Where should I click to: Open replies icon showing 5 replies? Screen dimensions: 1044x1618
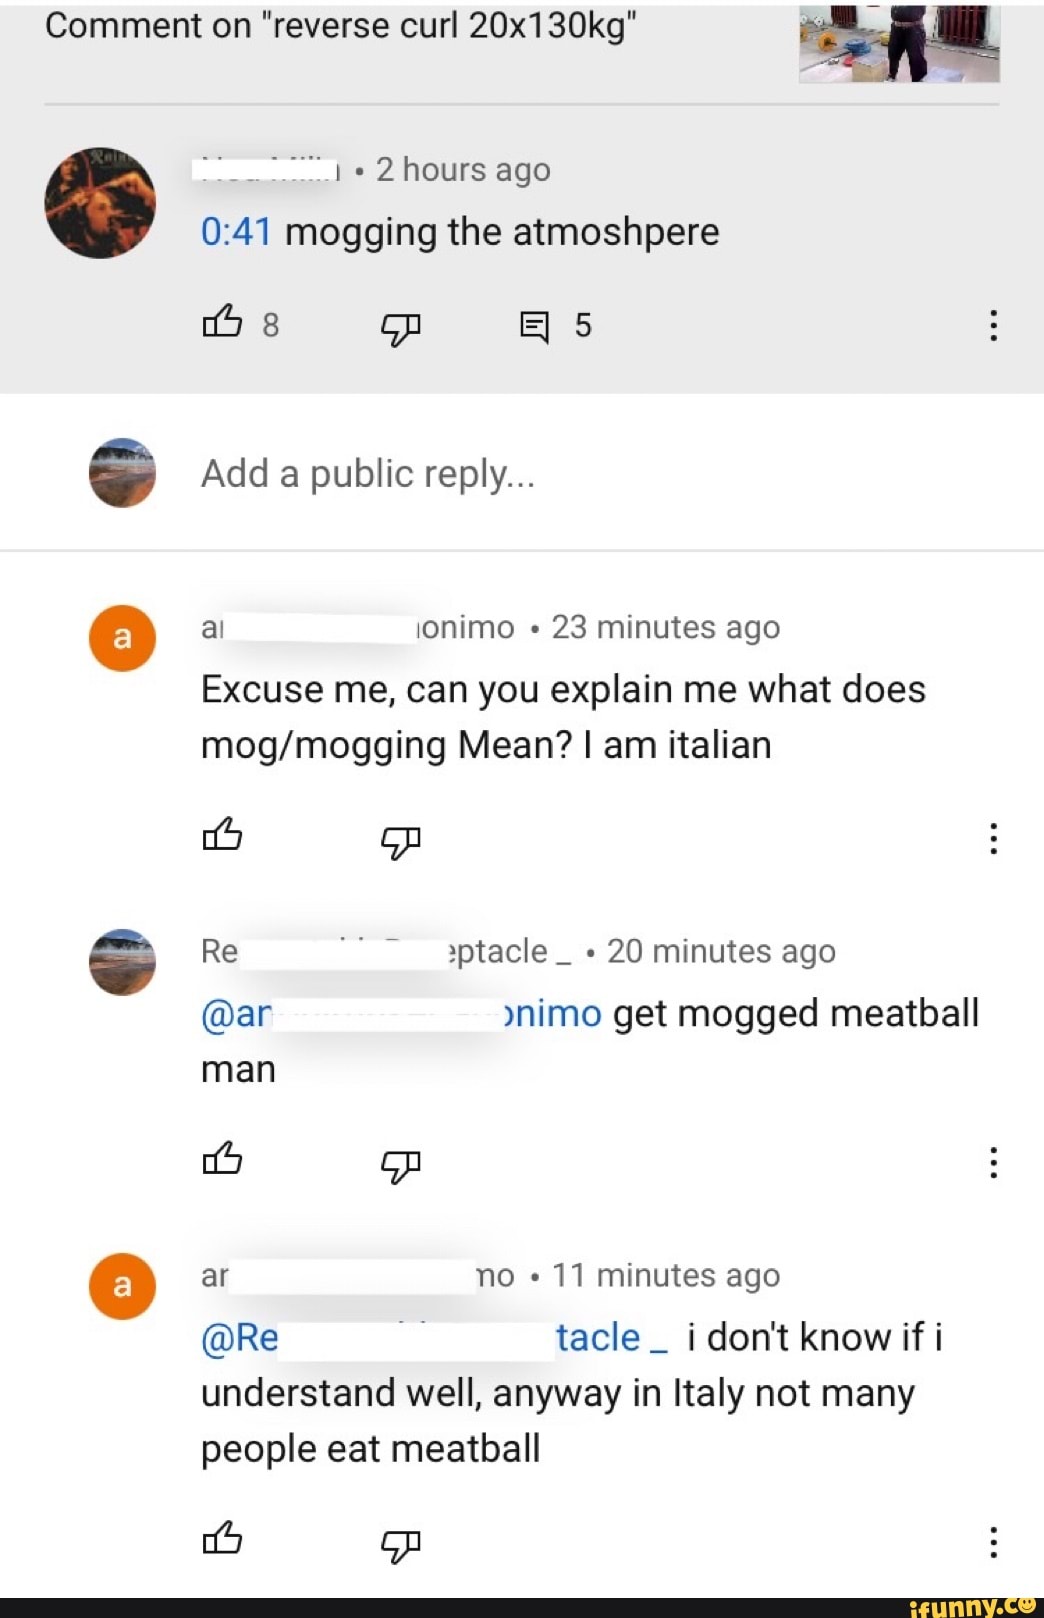click(x=535, y=326)
